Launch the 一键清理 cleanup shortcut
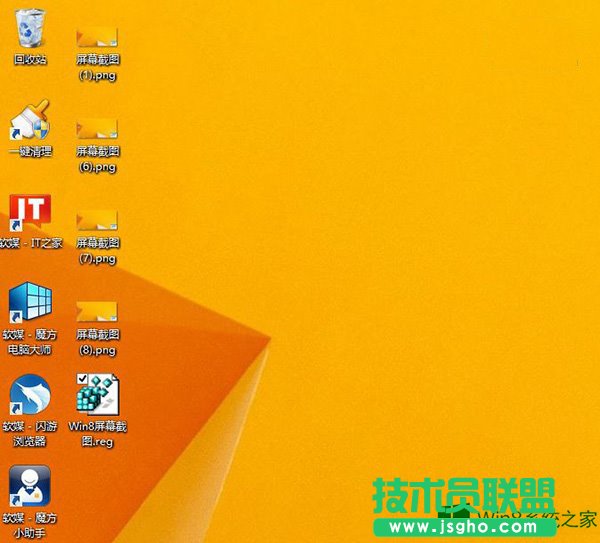 (30, 119)
